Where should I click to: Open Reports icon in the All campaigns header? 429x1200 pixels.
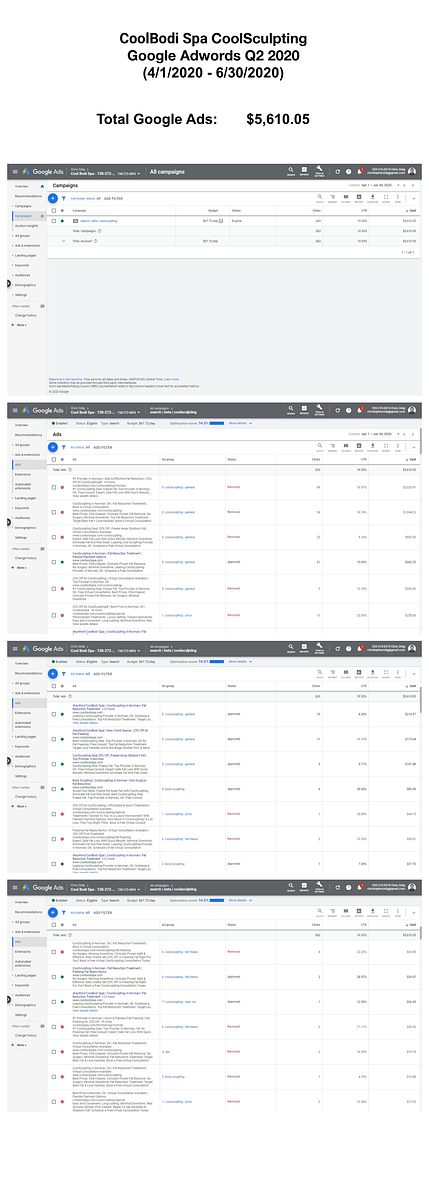304,171
